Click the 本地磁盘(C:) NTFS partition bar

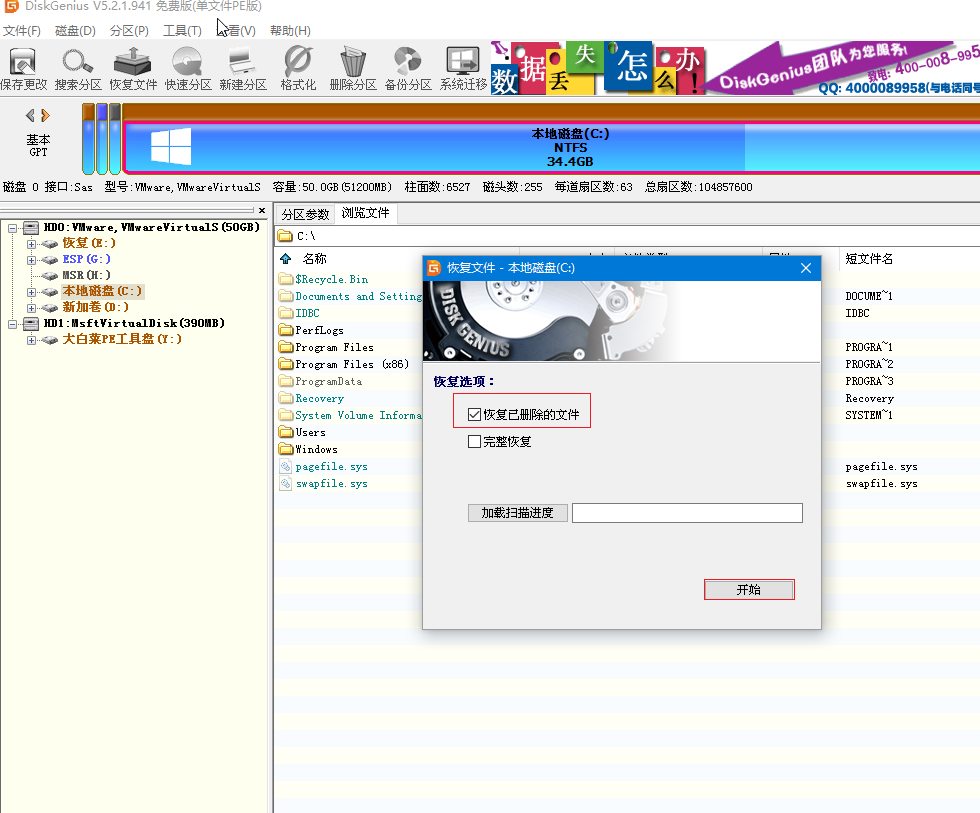click(552, 147)
